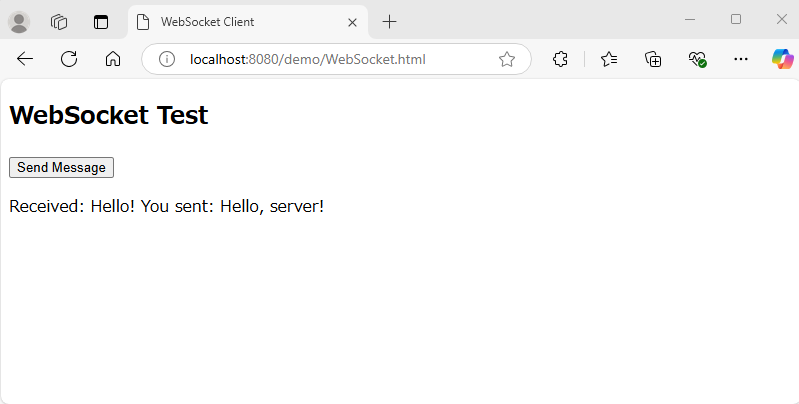Refresh the page
799x404 pixels.
(x=69, y=59)
